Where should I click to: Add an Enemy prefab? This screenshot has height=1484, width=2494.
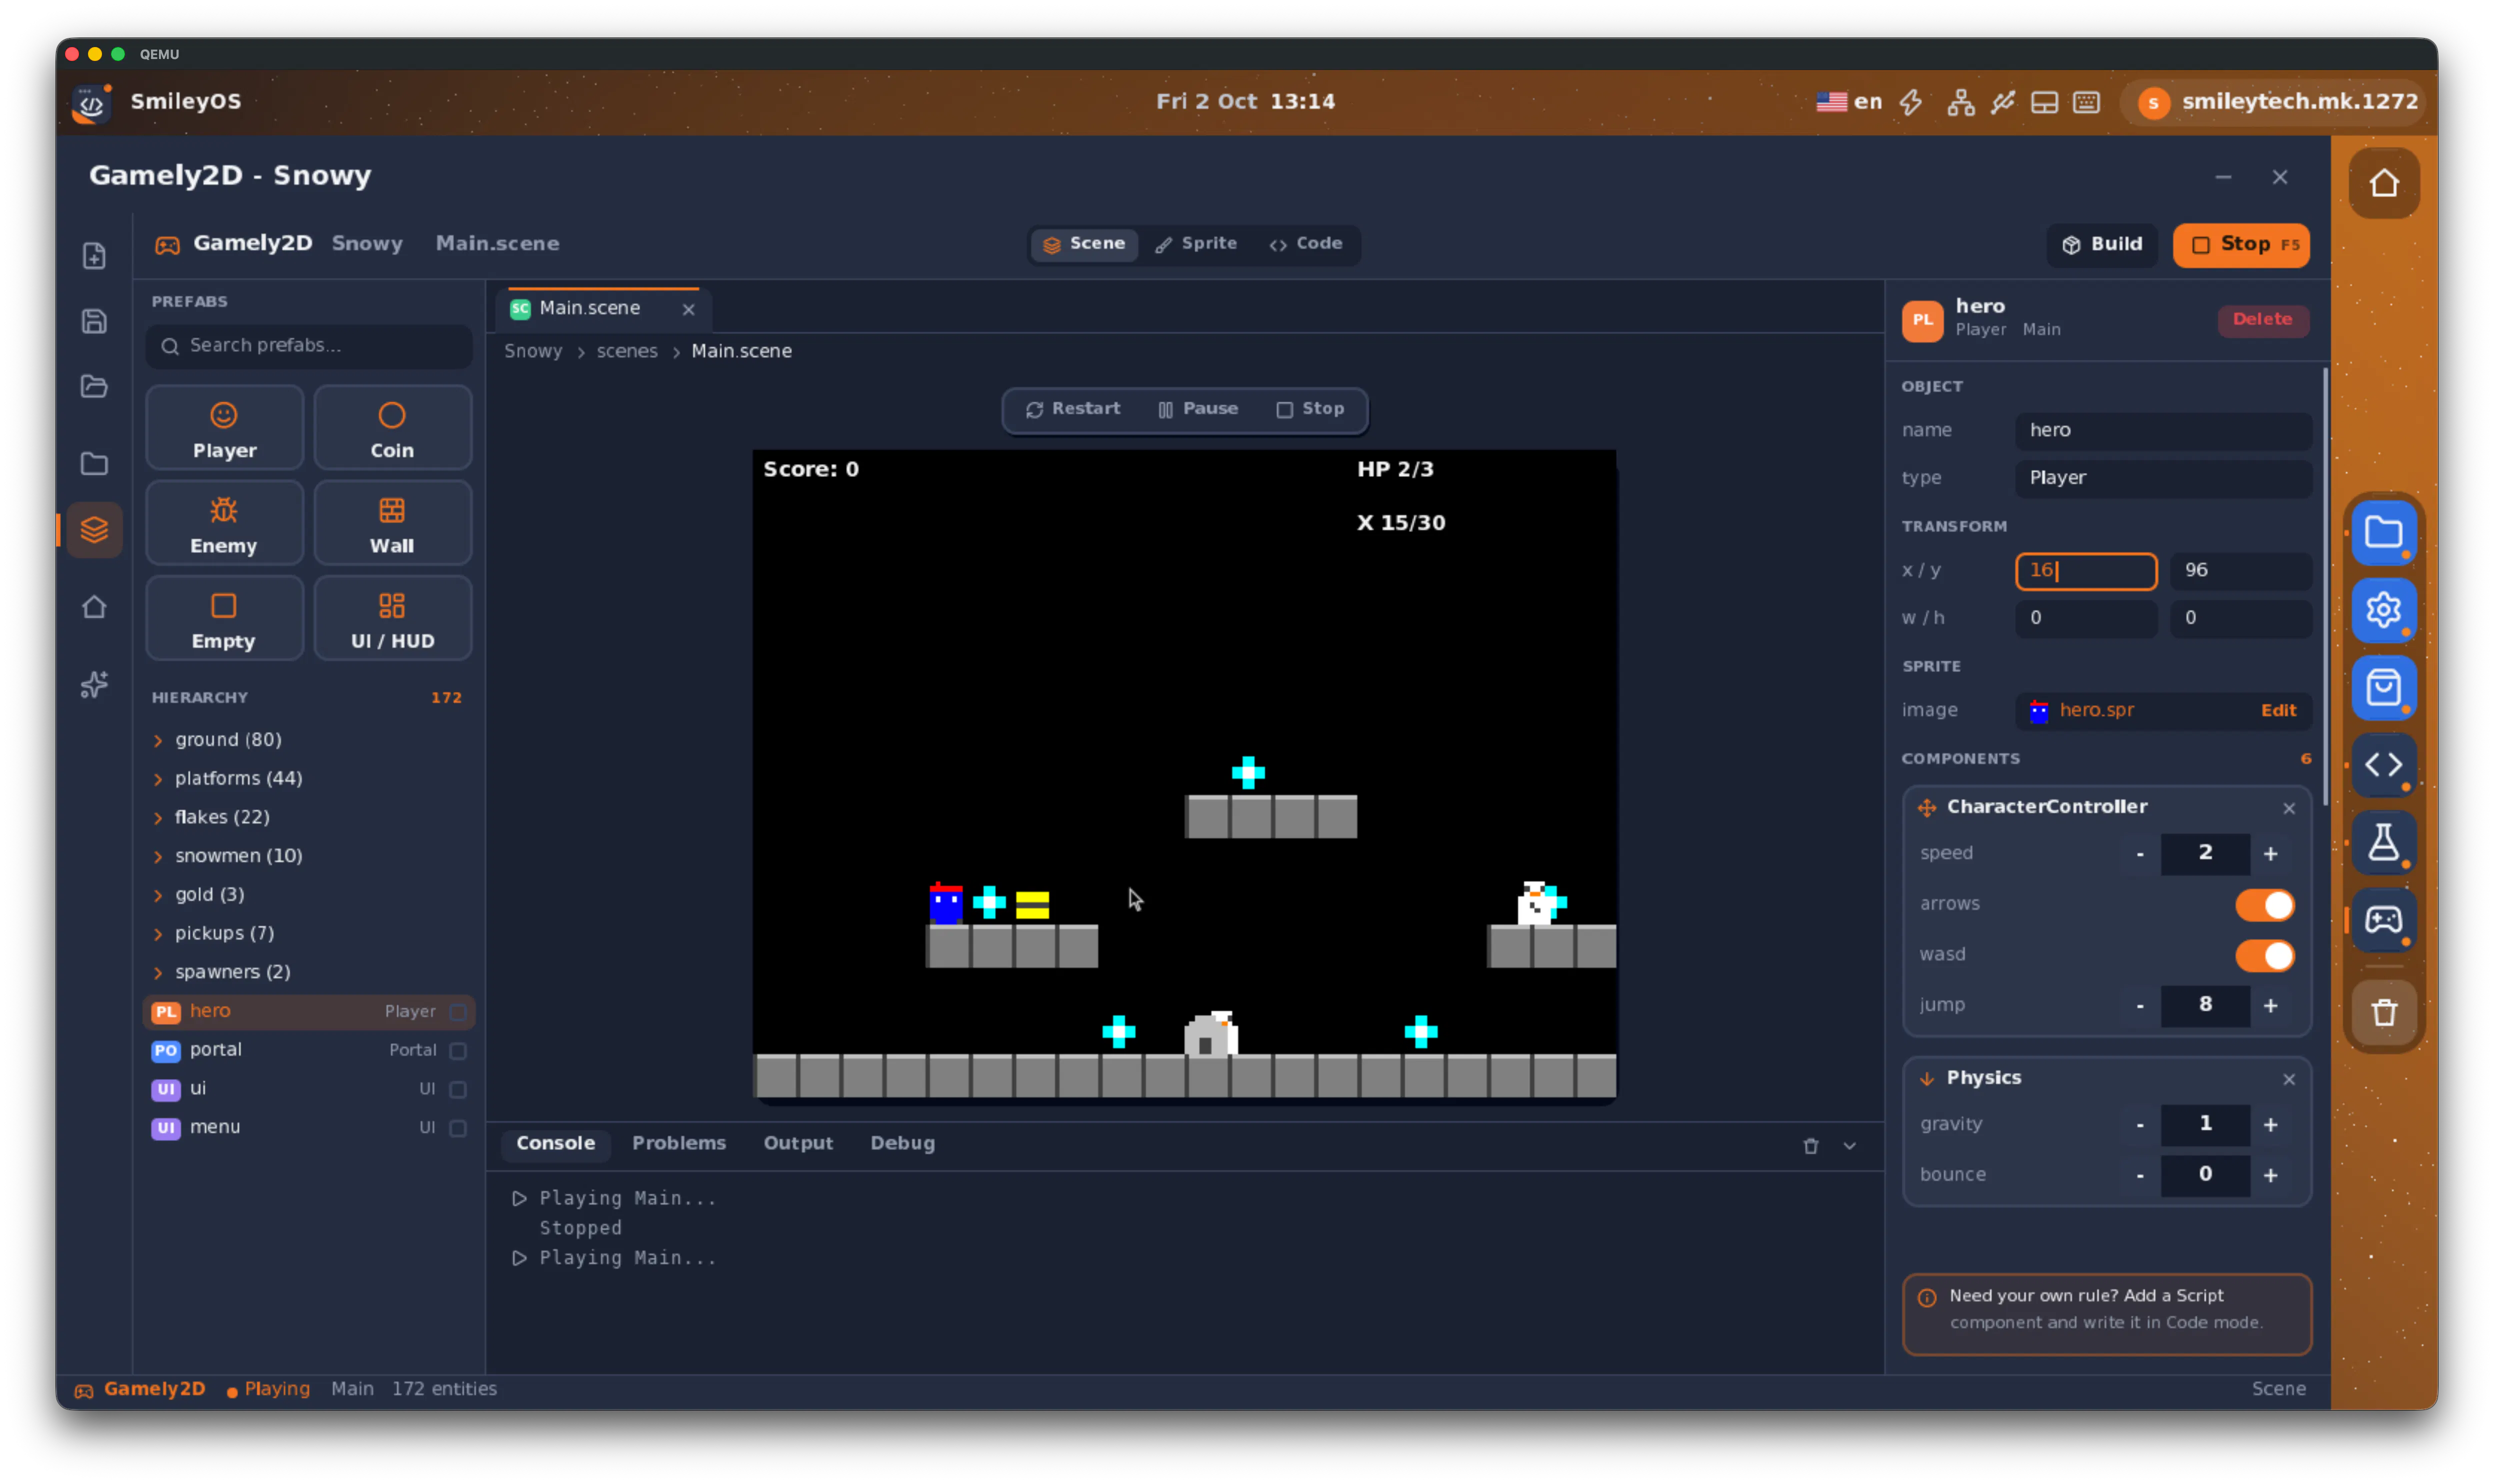224,524
